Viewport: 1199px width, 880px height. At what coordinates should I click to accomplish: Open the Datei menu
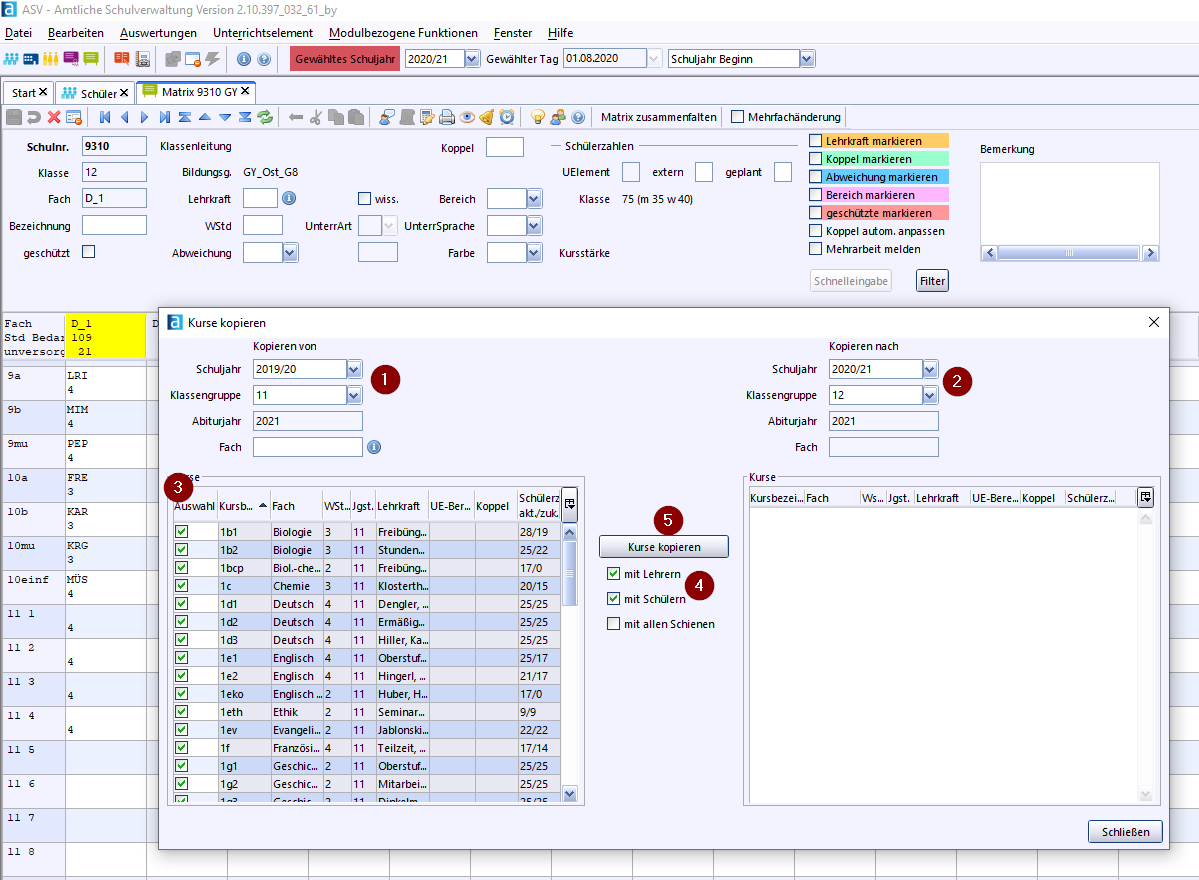tap(18, 33)
